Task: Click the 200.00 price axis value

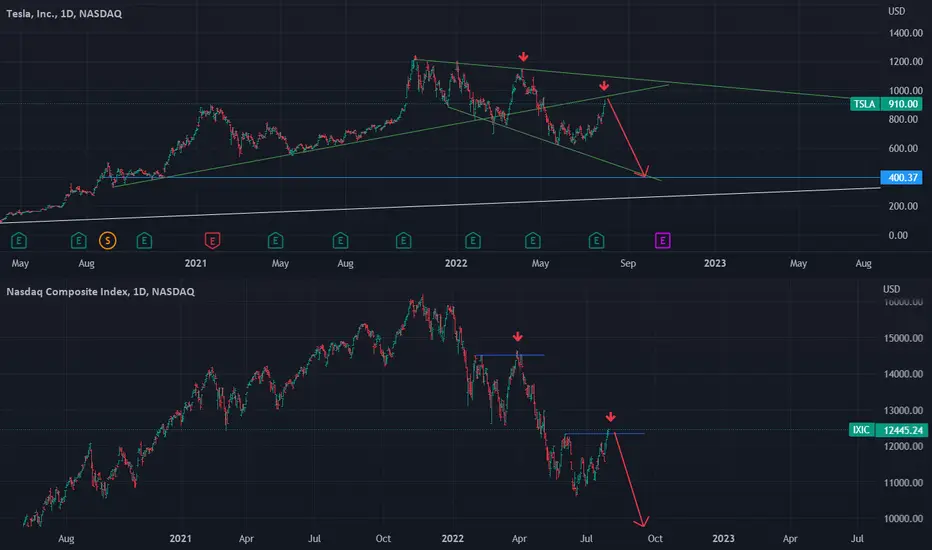Action: [x=903, y=206]
